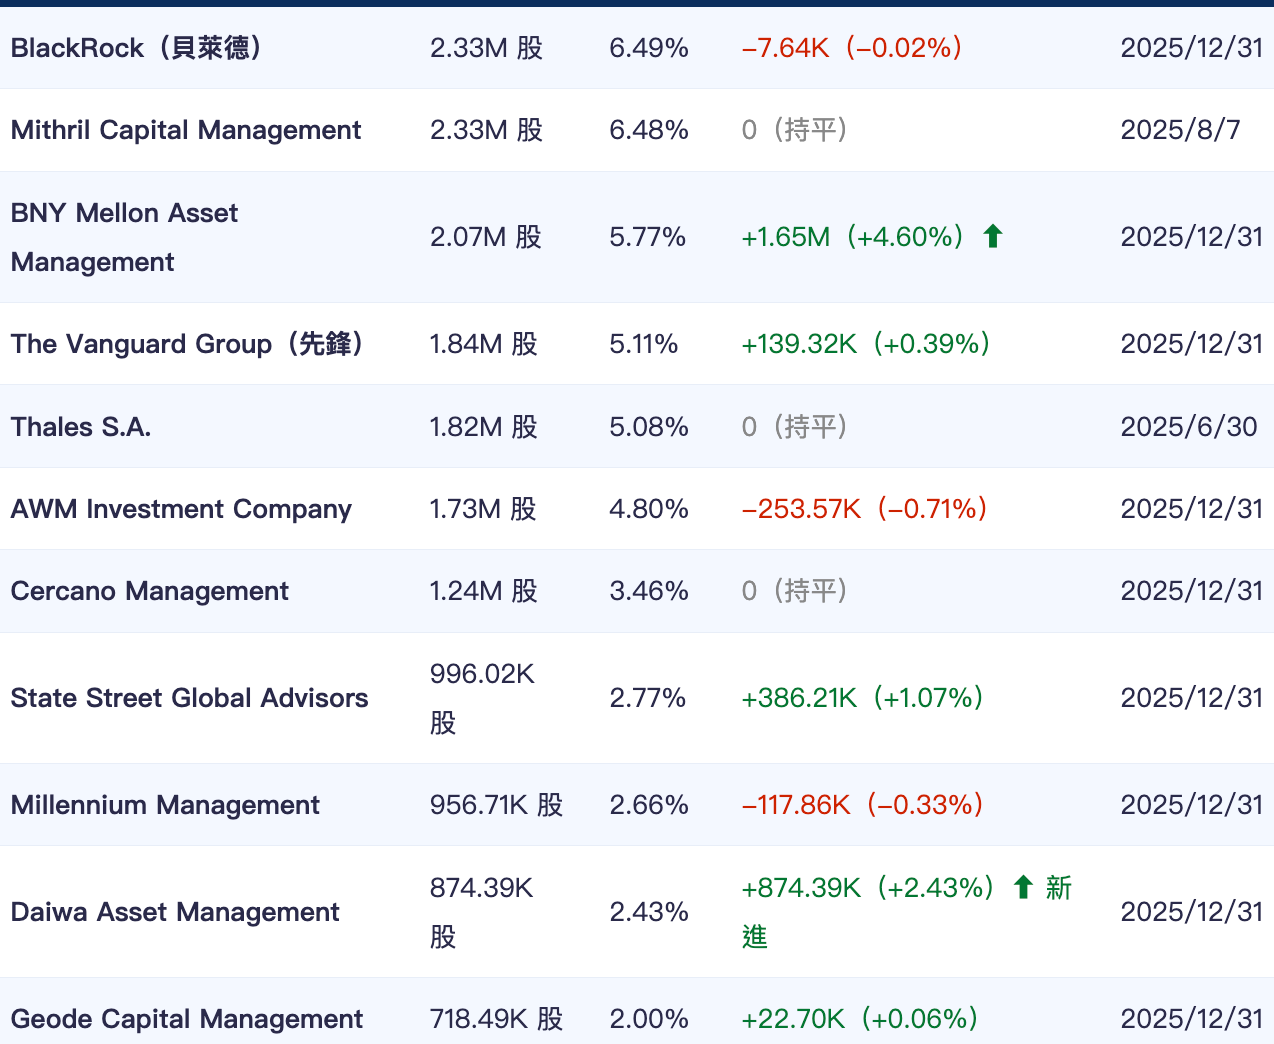Click the 956.71K 股 share count

point(497,805)
